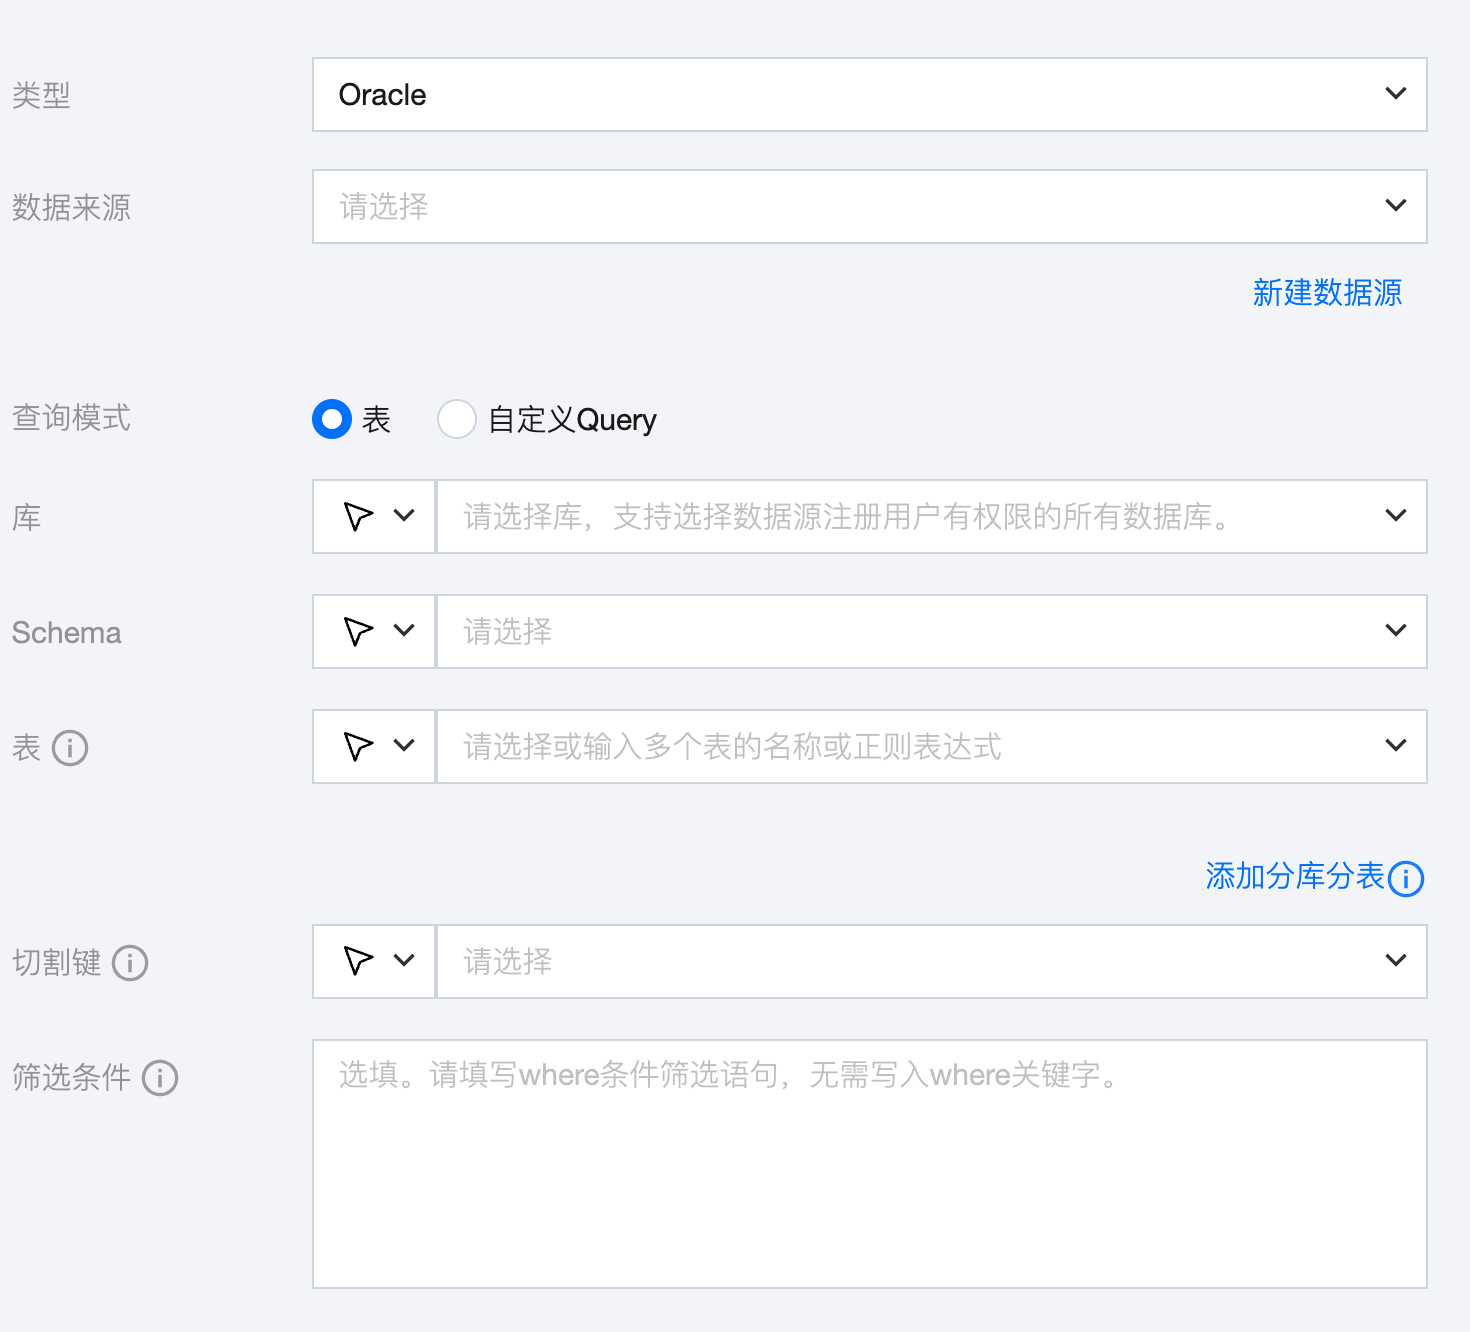Click the info icon beside 筛选条件
The image size is (1470, 1332).
tap(160, 1078)
